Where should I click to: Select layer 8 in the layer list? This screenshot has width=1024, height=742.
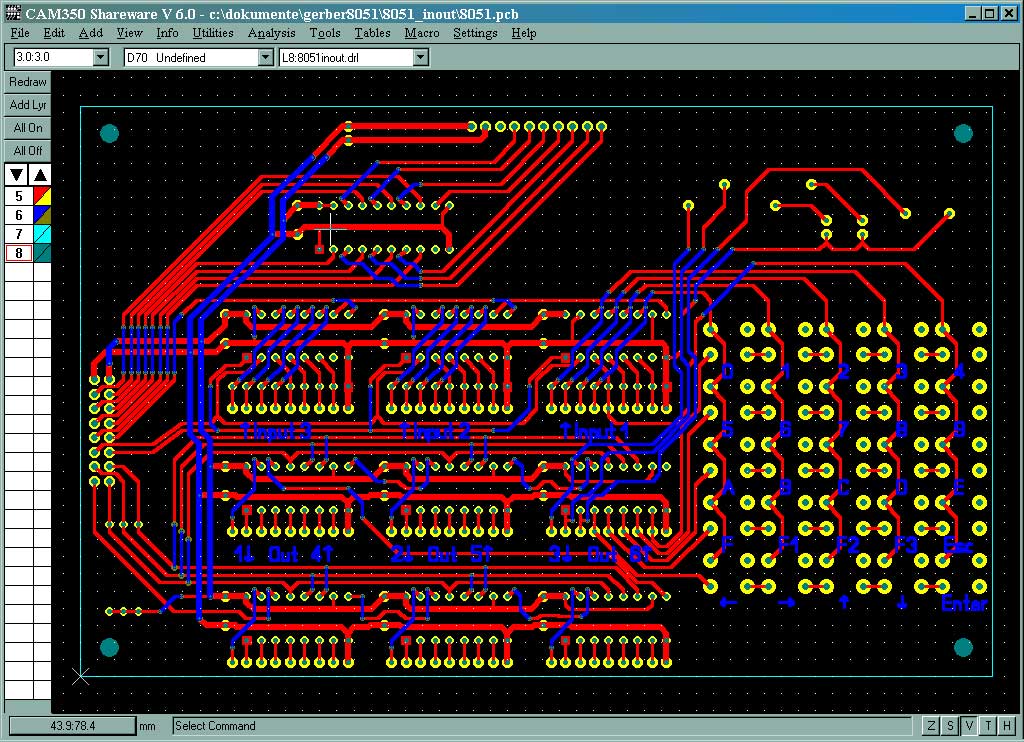click(x=19, y=253)
